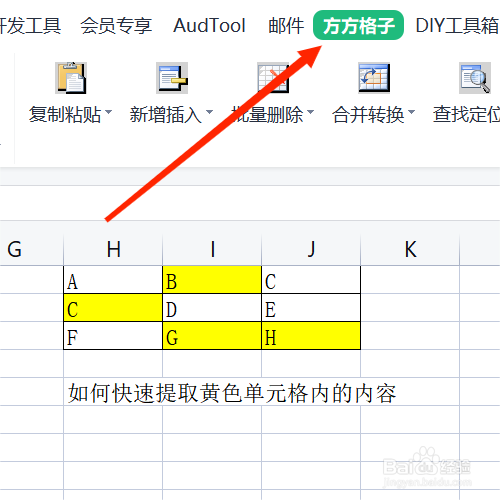Select the yellow cell containing H

click(x=311, y=336)
